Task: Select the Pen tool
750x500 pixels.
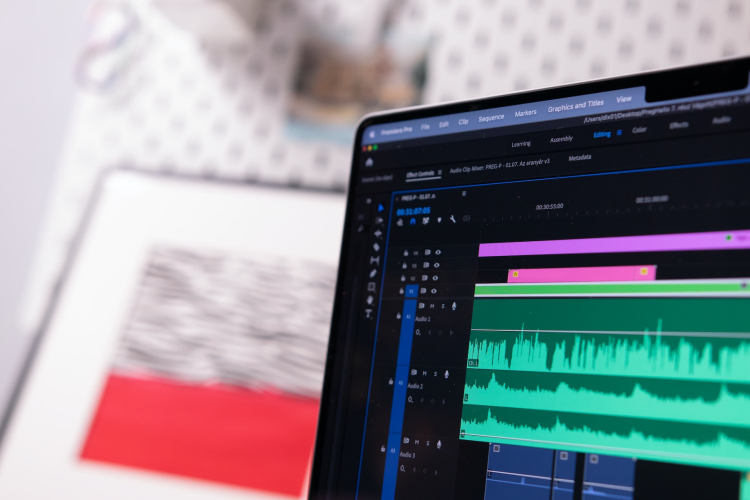Action: click(x=373, y=273)
